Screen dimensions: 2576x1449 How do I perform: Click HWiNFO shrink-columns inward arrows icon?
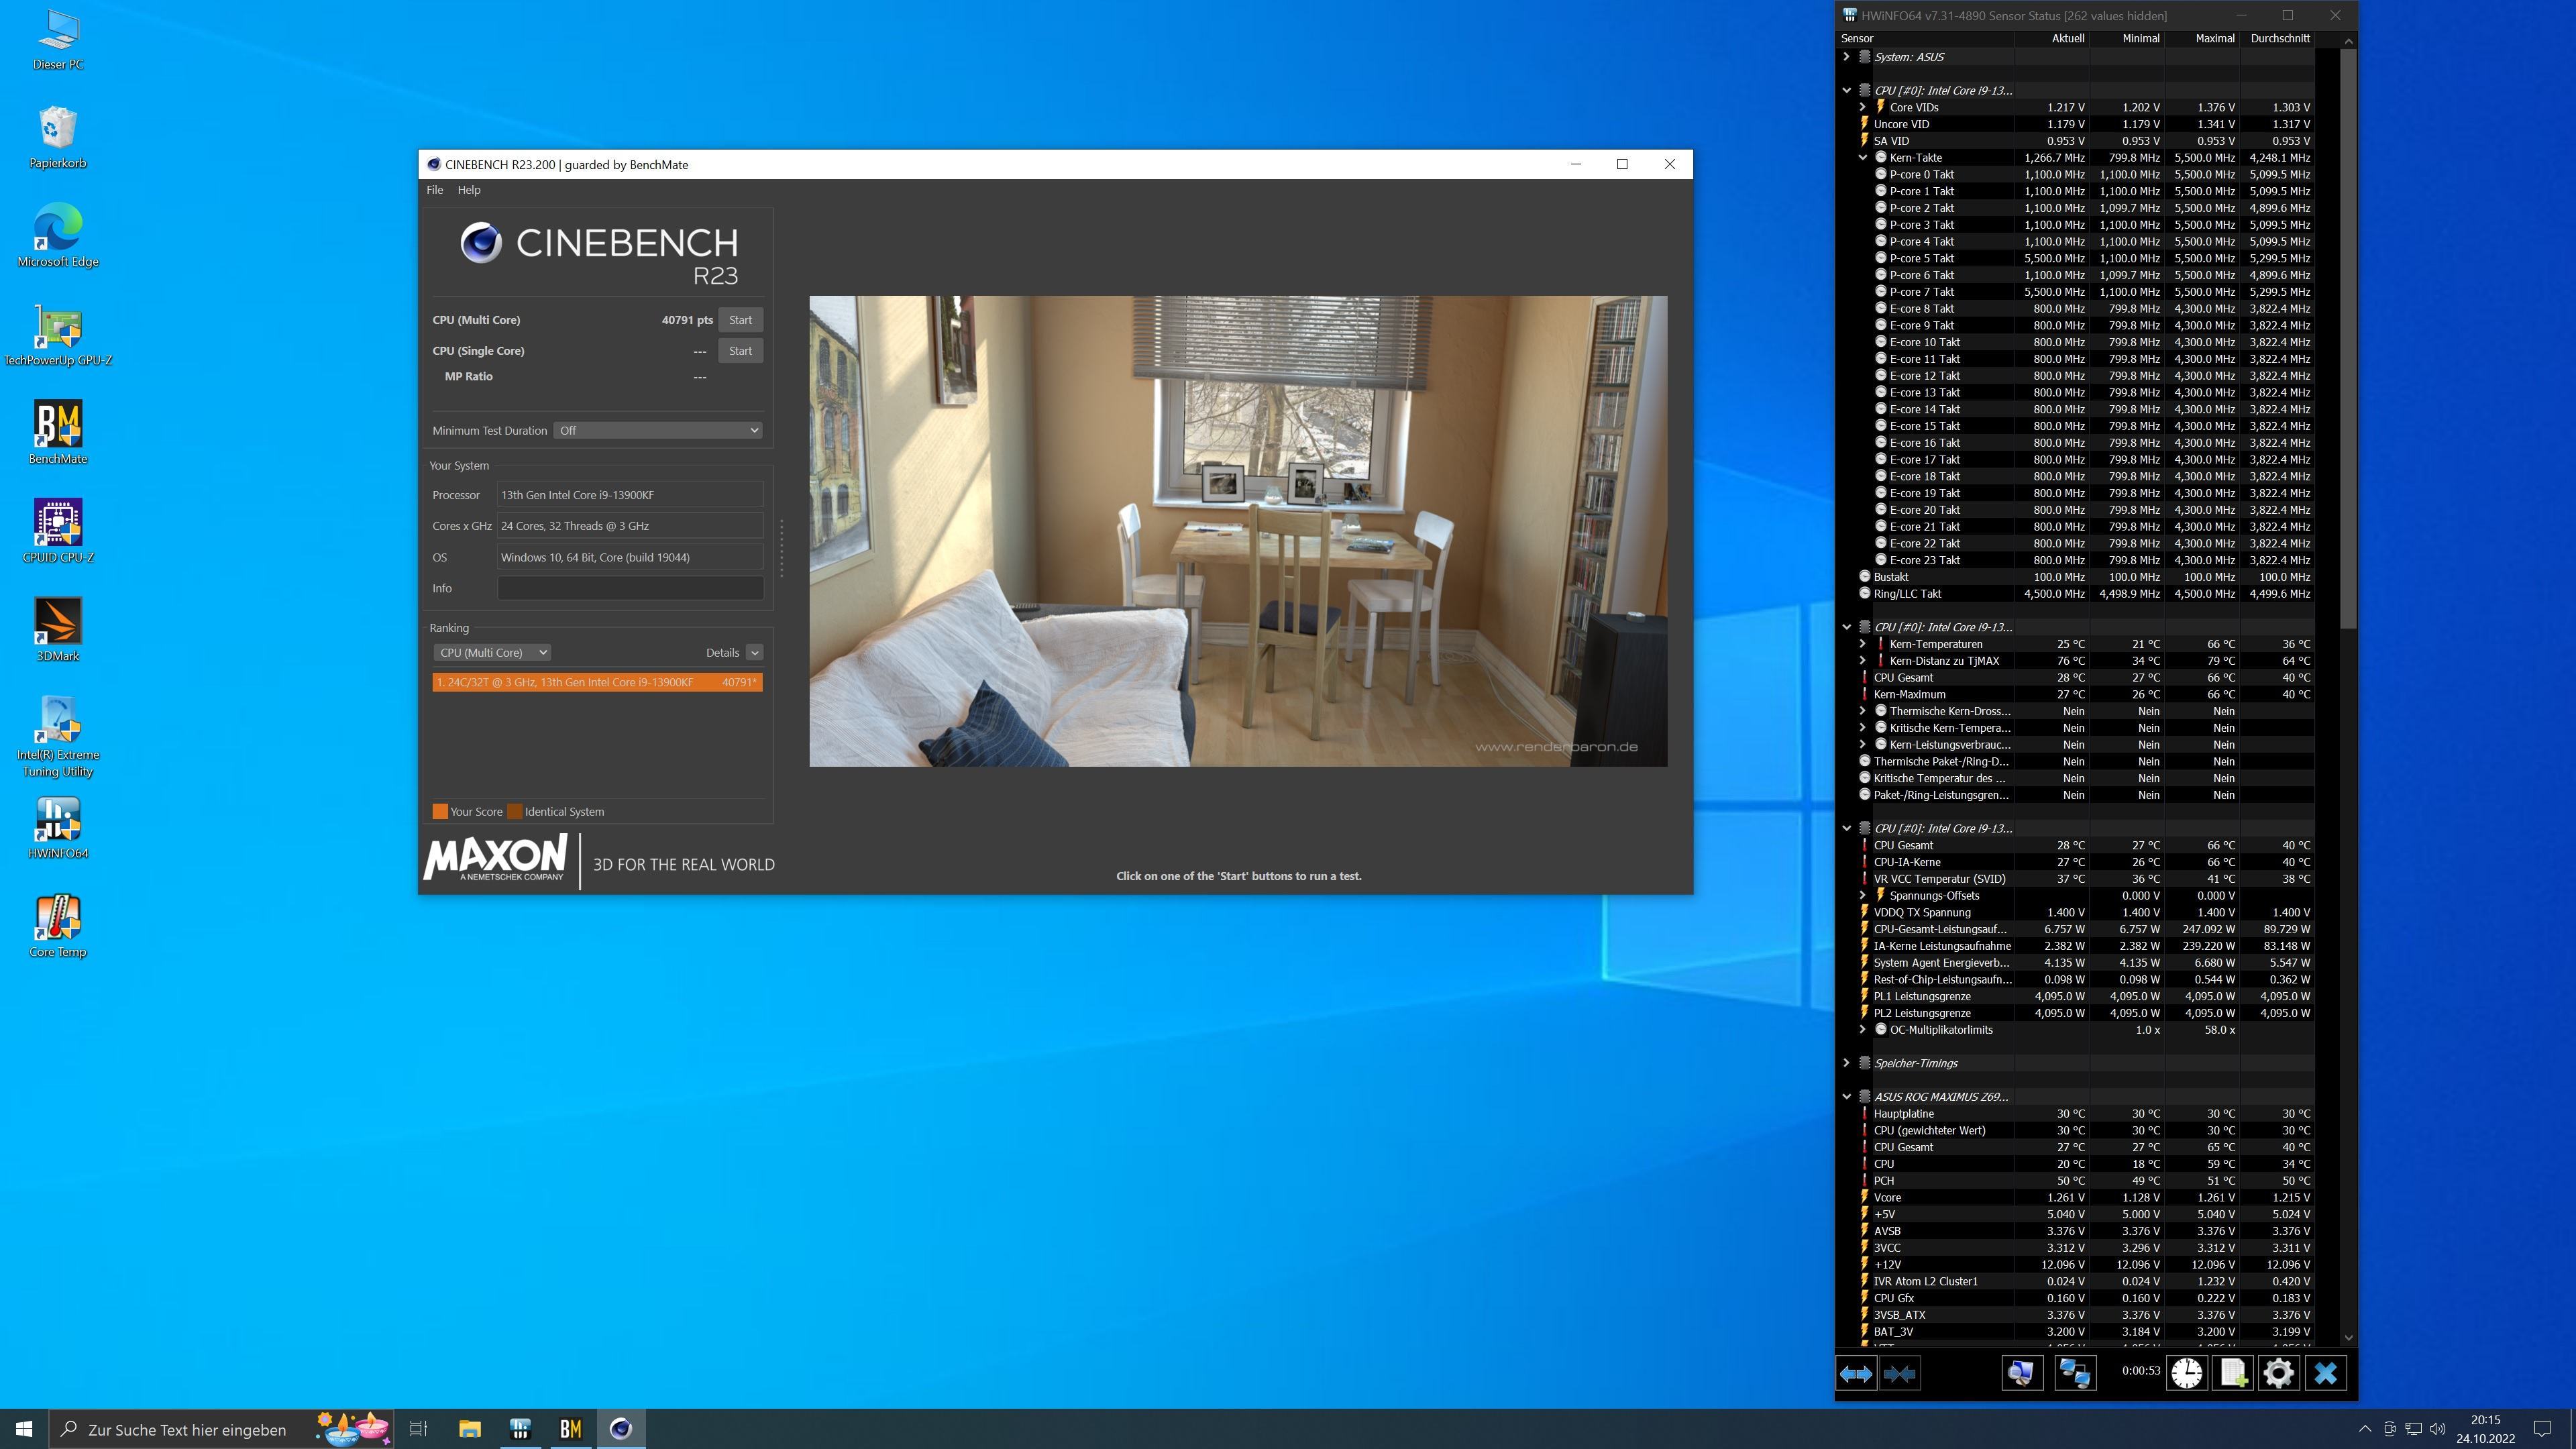[1899, 1374]
